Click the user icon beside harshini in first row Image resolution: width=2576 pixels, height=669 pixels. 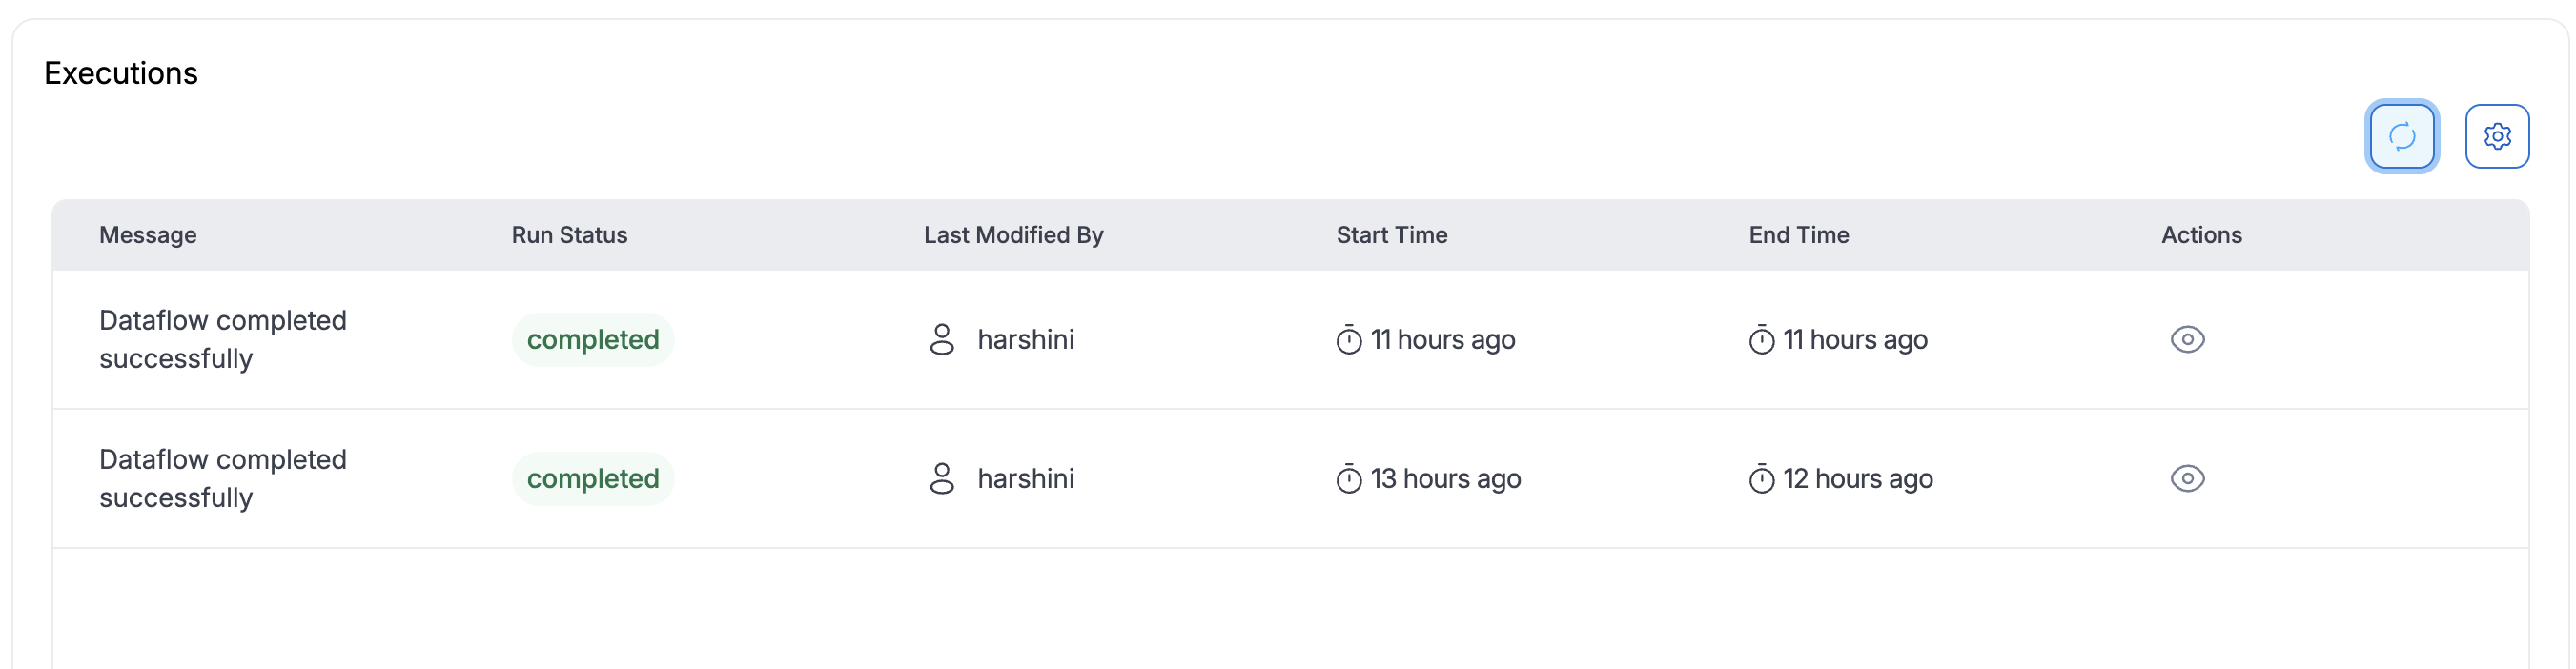(x=941, y=339)
